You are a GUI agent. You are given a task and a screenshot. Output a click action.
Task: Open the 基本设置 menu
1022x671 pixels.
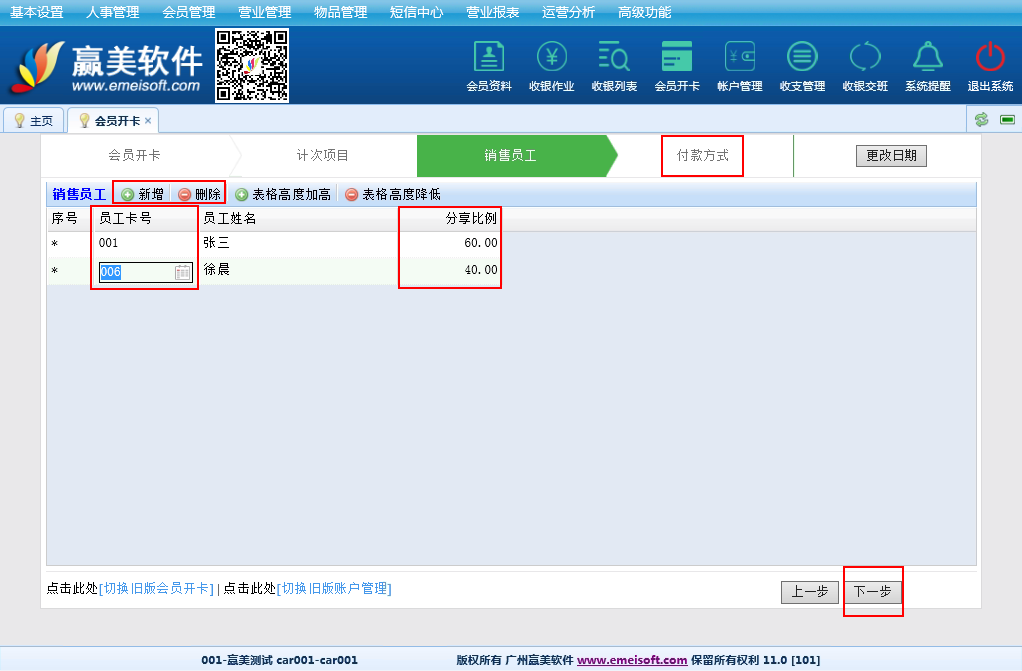[x=37, y=13]
